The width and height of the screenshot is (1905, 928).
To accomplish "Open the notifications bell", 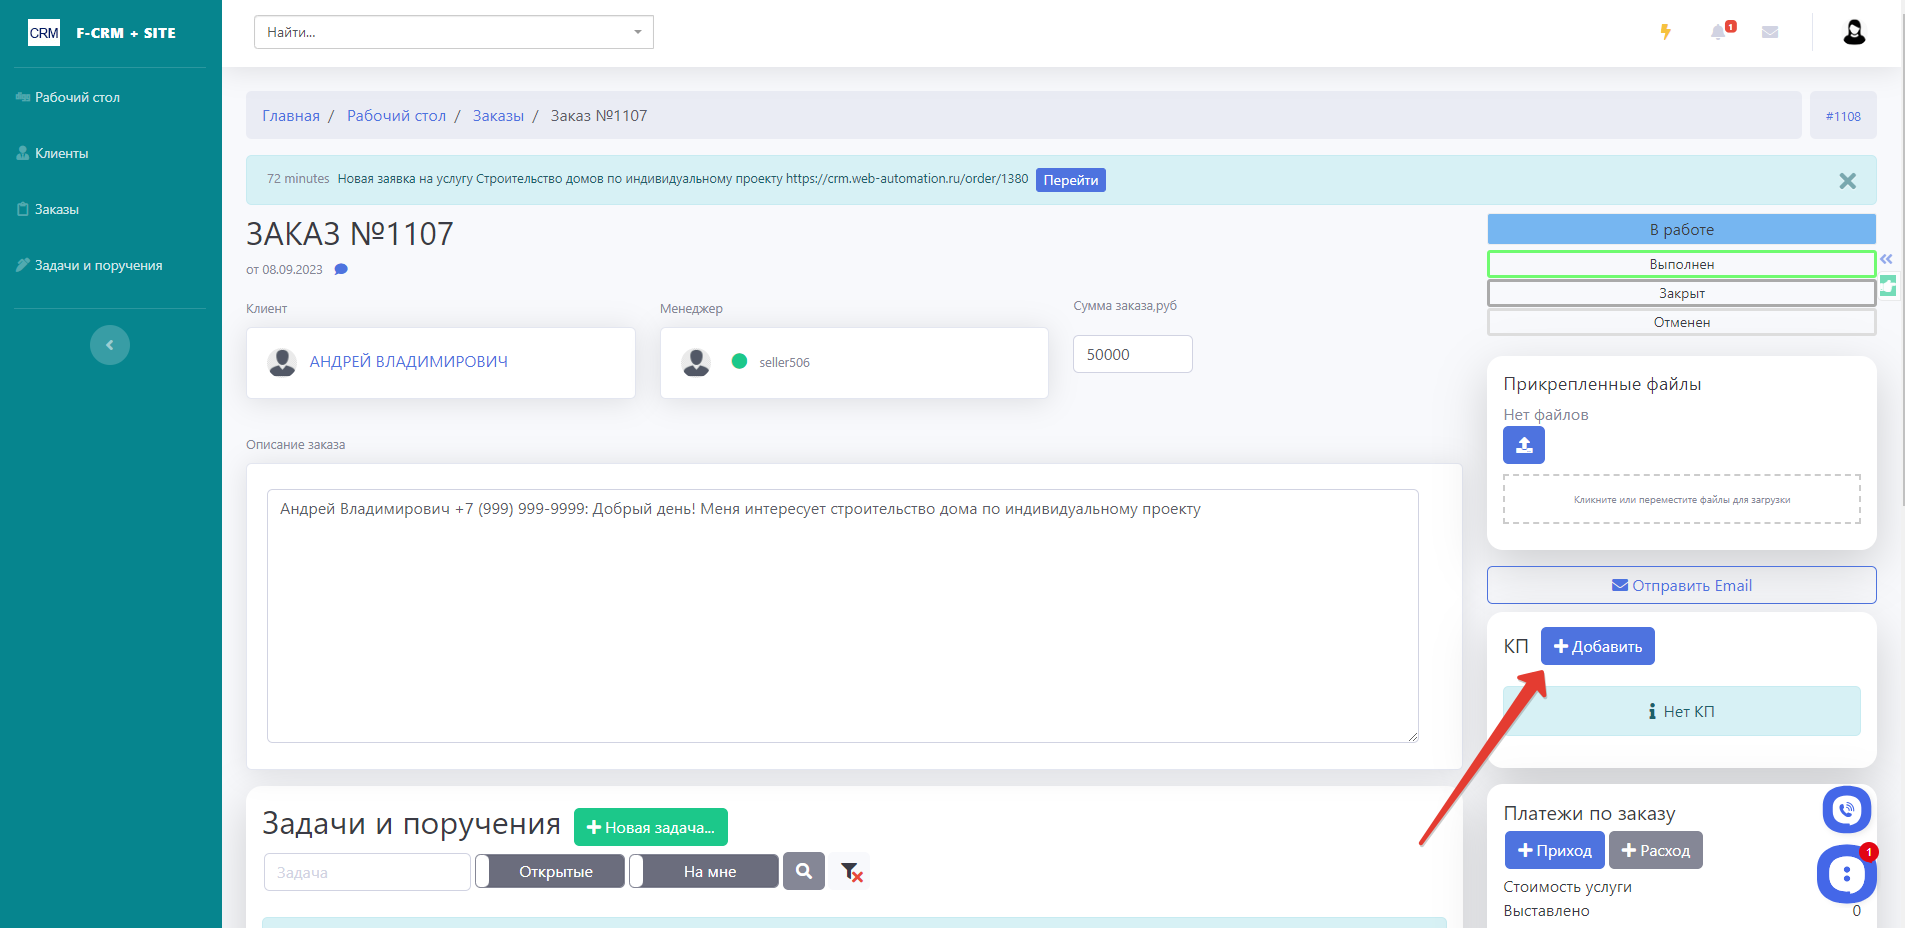I will [x=1718, y=32].
